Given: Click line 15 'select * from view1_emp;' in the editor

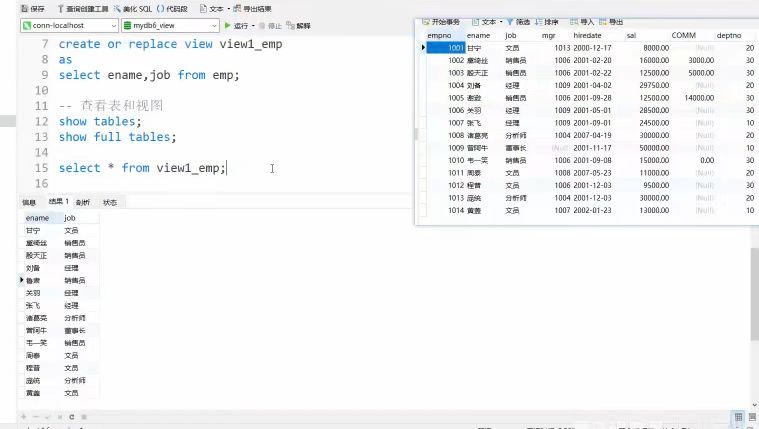Looking at the screenshot, I should [x=142, y=168].
